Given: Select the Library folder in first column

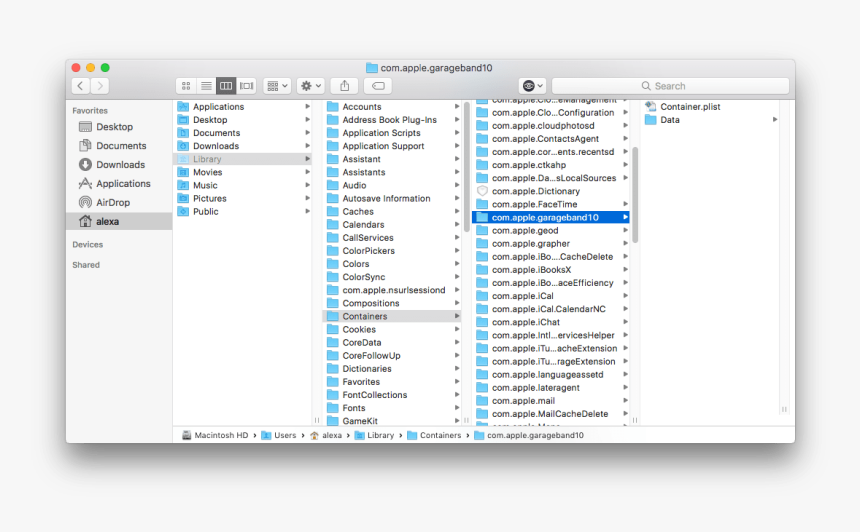Looking at the screenshot, I should [244, 159].
